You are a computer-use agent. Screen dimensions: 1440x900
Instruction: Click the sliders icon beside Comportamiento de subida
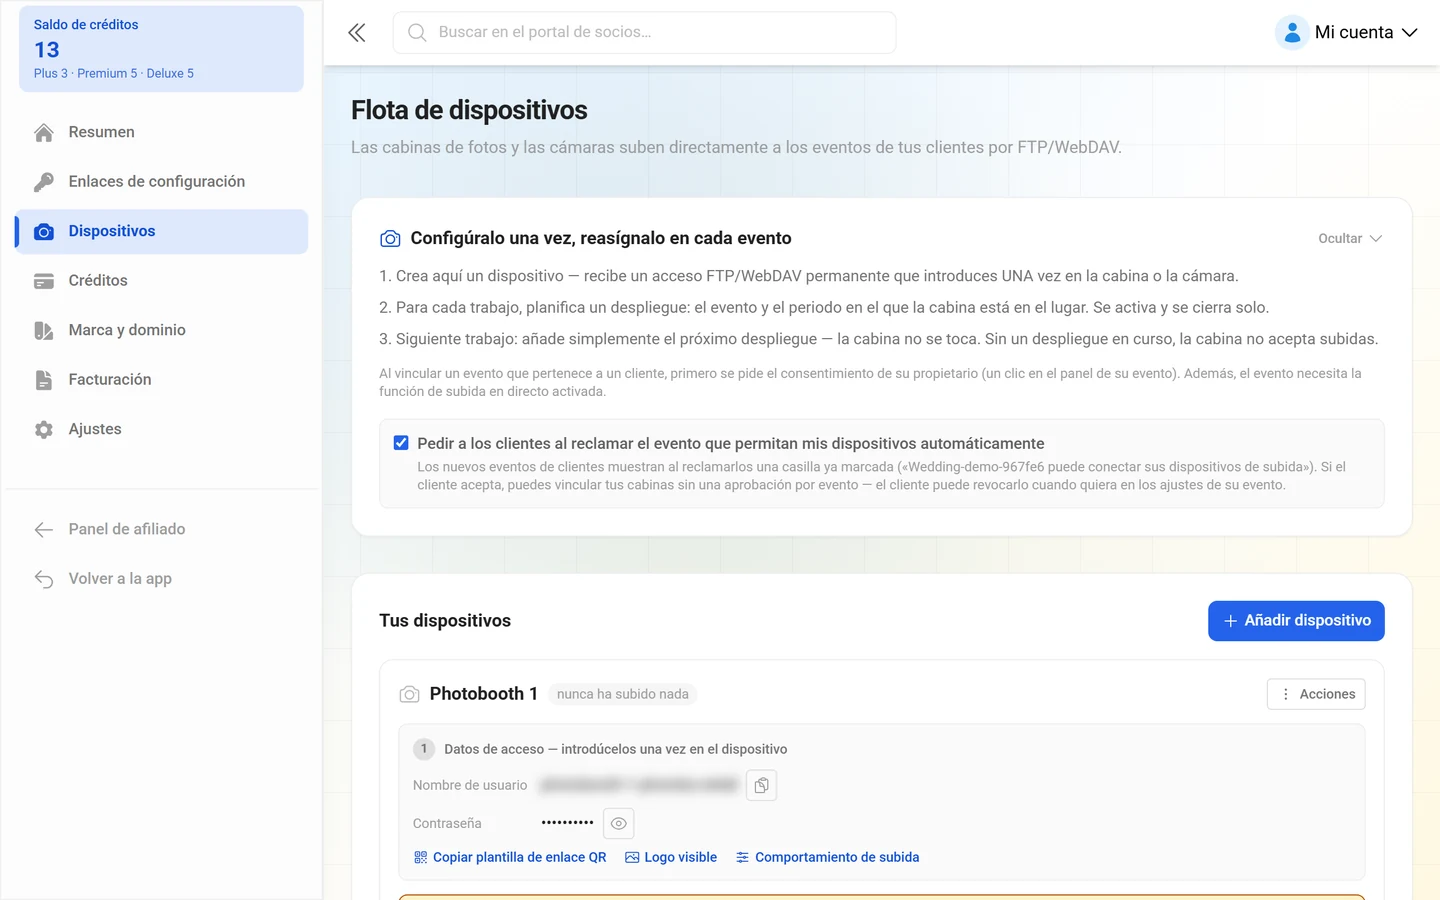coord(742,858)
